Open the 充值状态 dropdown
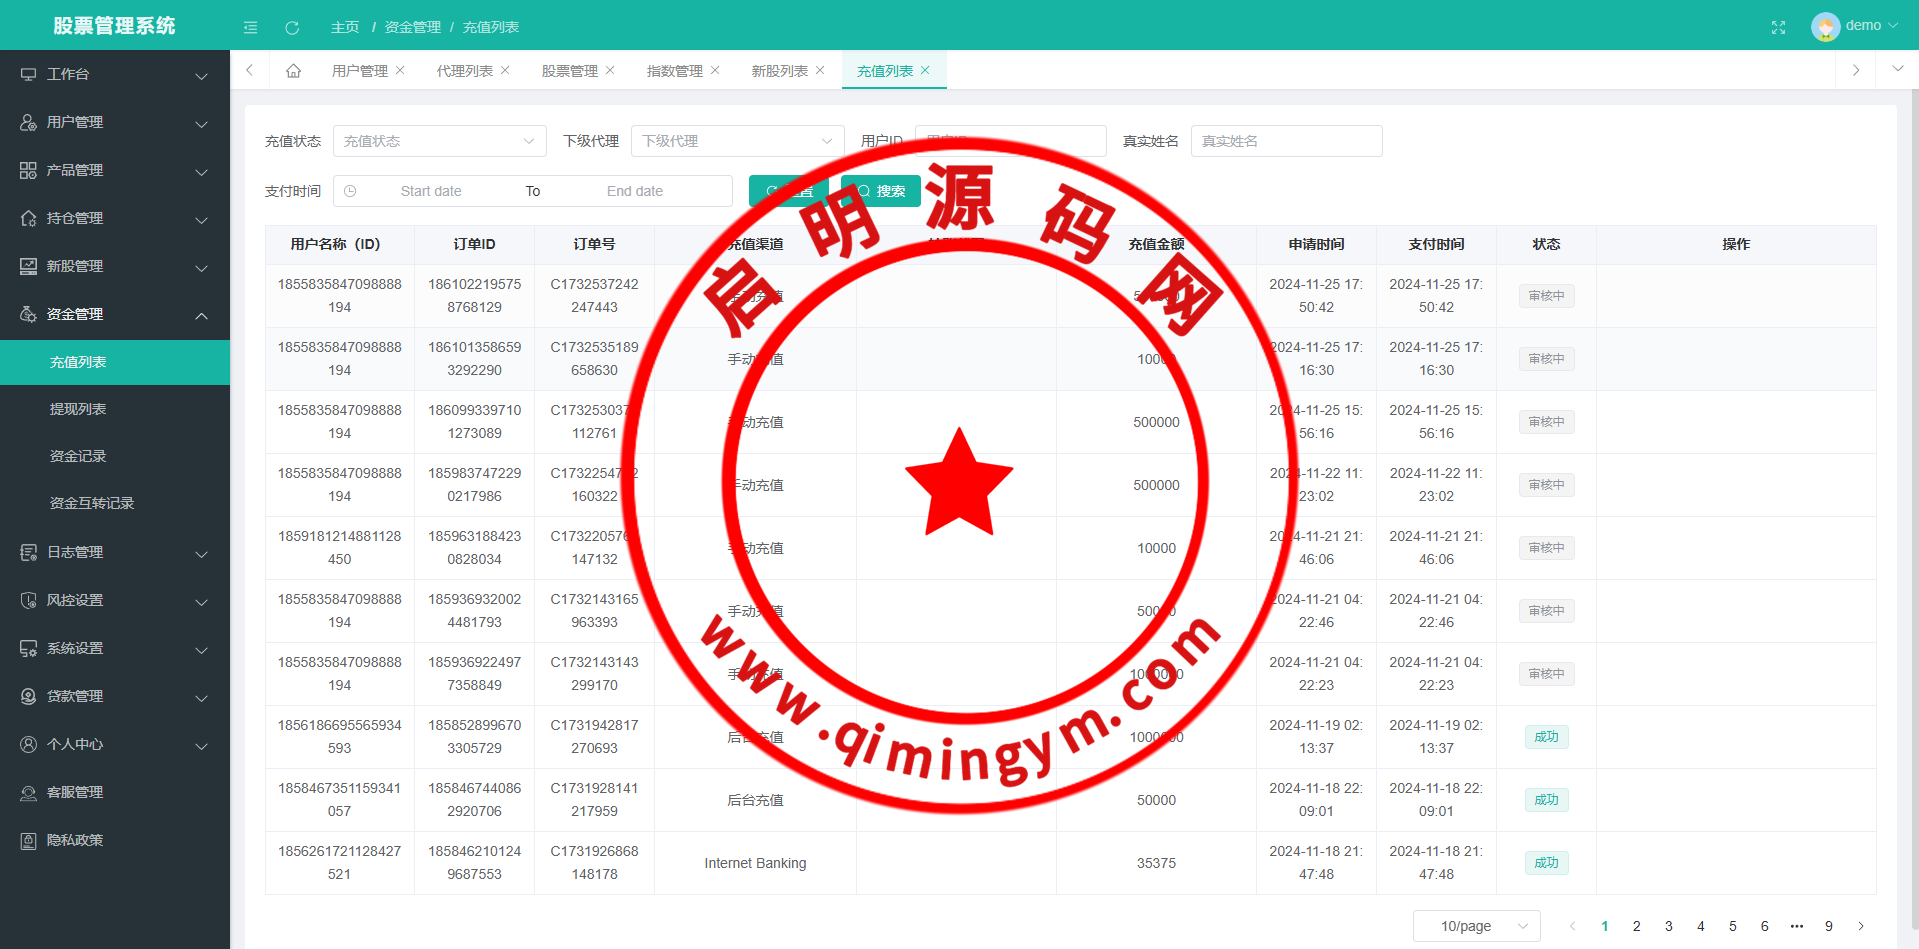1919x949 pixels. [x=439, y=141]
